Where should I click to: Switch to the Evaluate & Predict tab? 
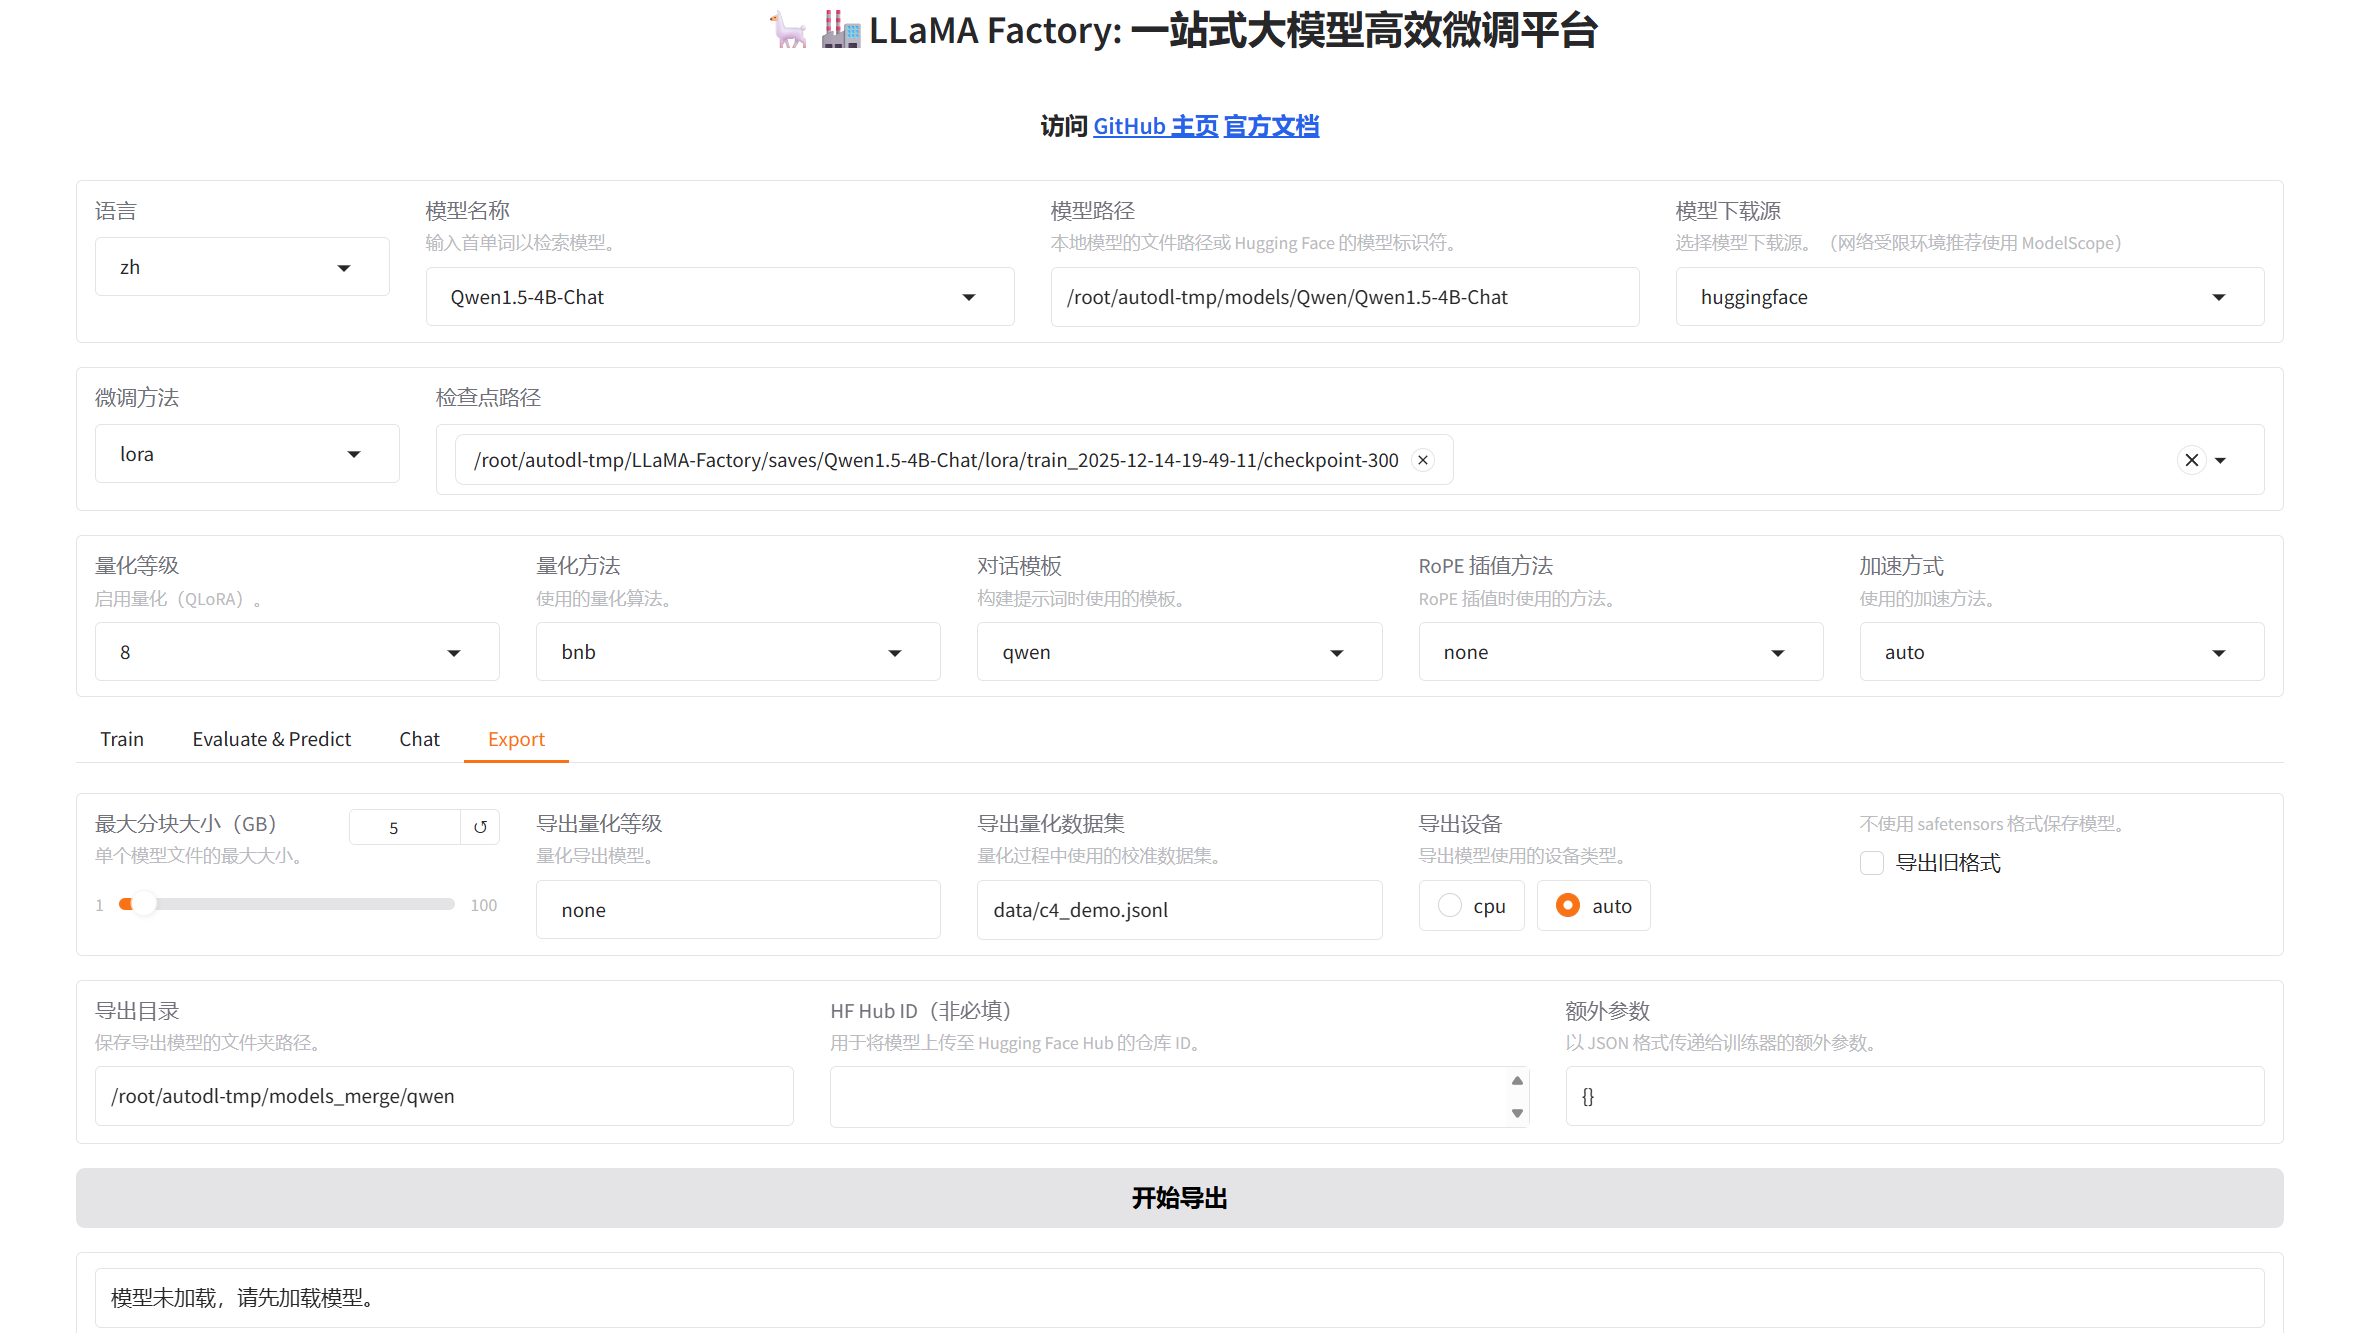(x=271, y=739)
